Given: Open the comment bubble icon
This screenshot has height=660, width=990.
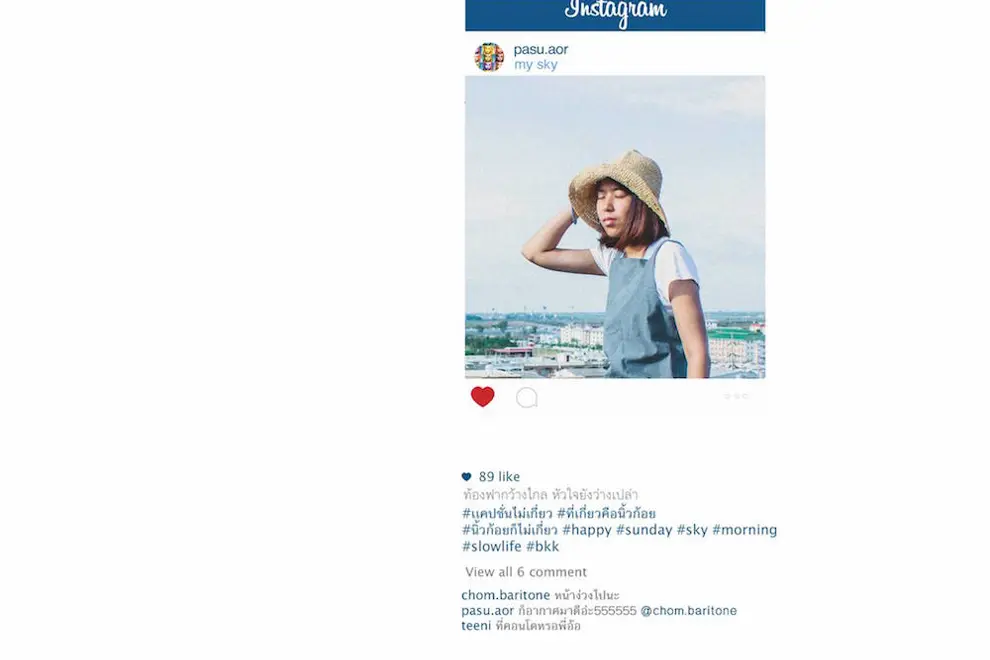Looking at the screenshot, I should tap(527, 398).
